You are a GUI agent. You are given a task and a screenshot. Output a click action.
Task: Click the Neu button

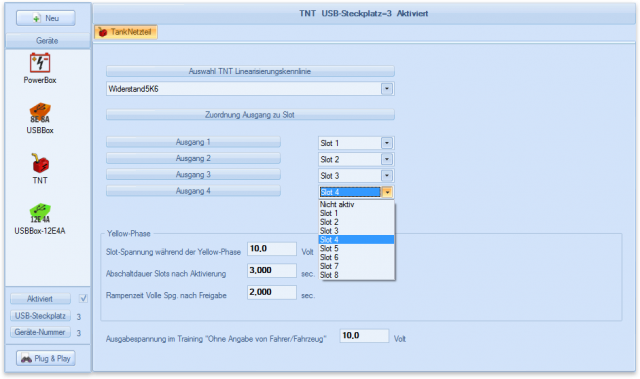(46, 18)
